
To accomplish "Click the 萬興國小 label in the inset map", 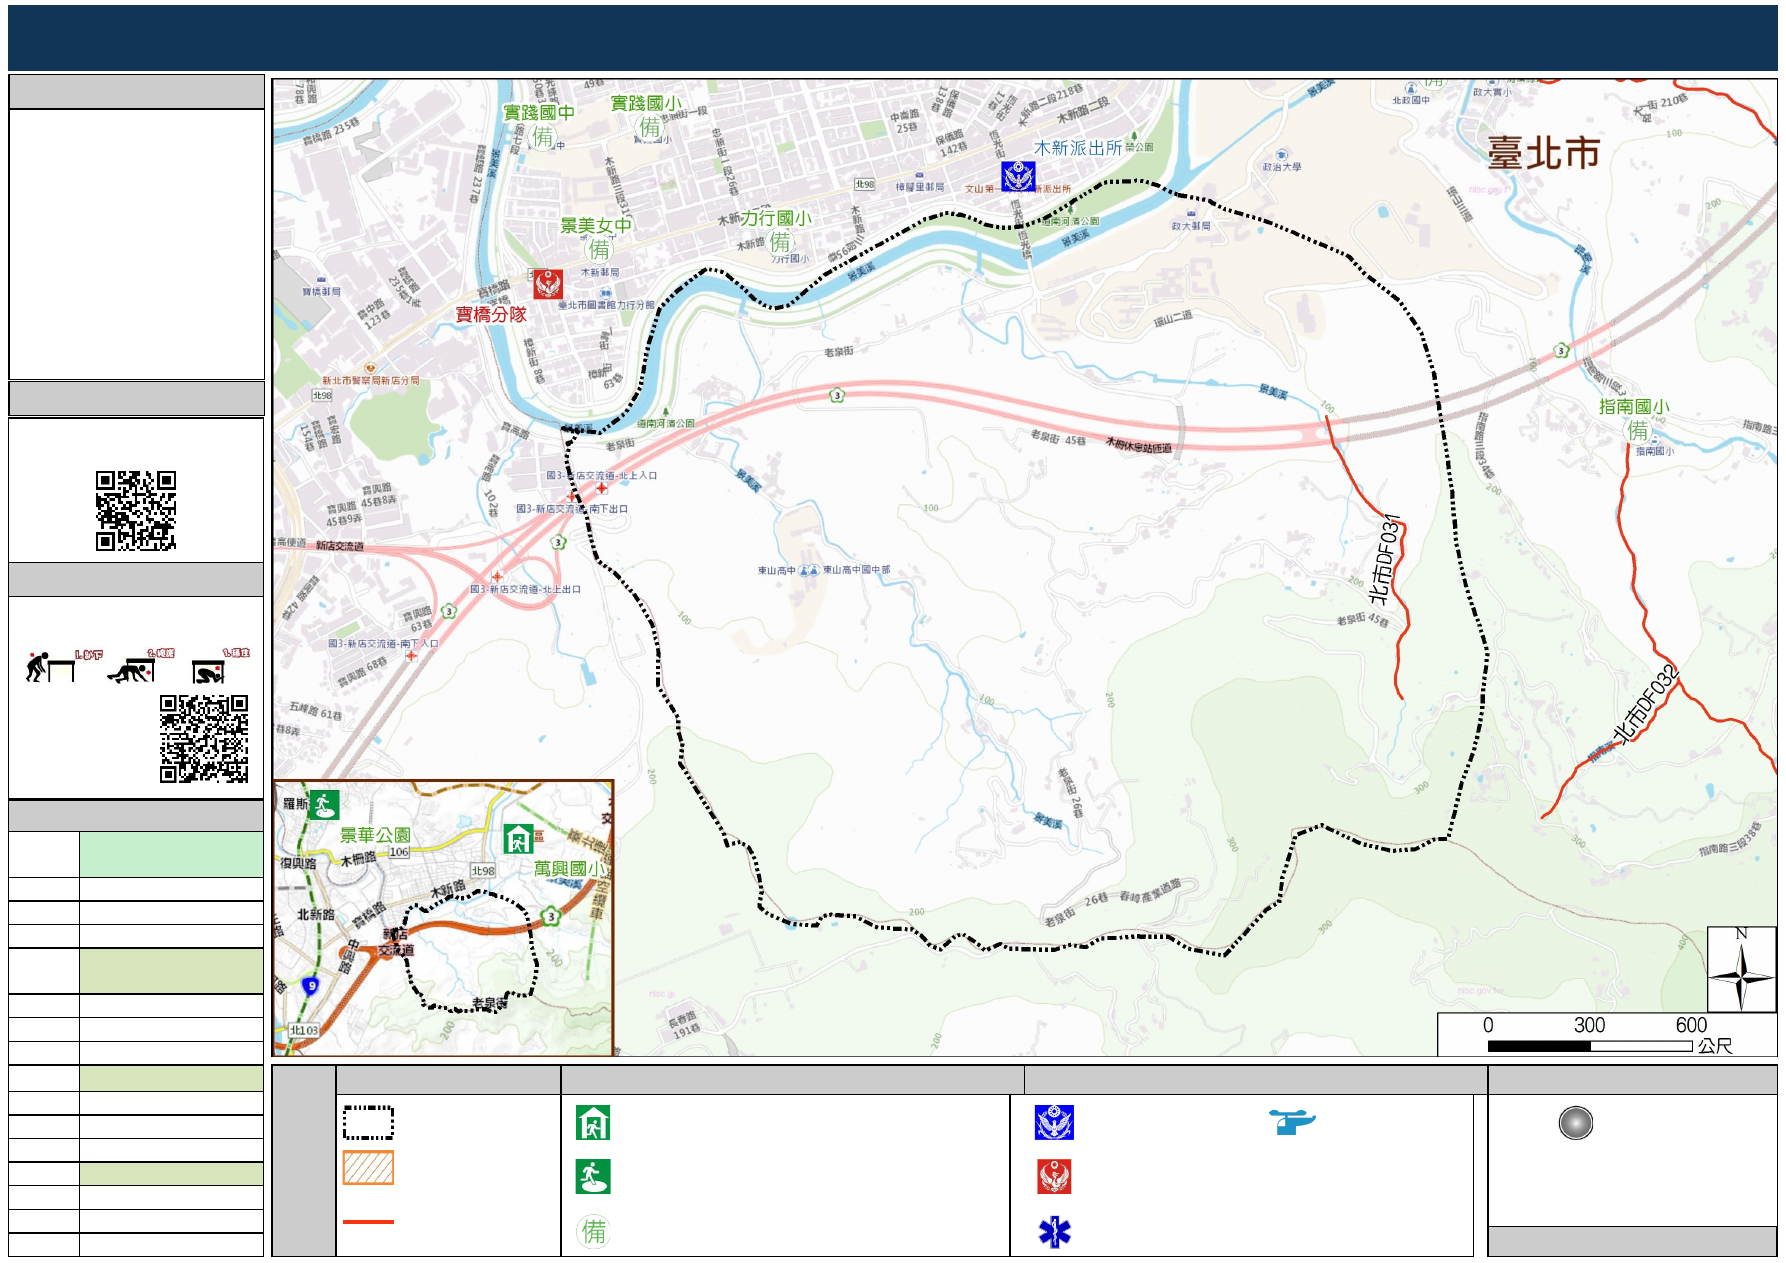I will [569, 869].
